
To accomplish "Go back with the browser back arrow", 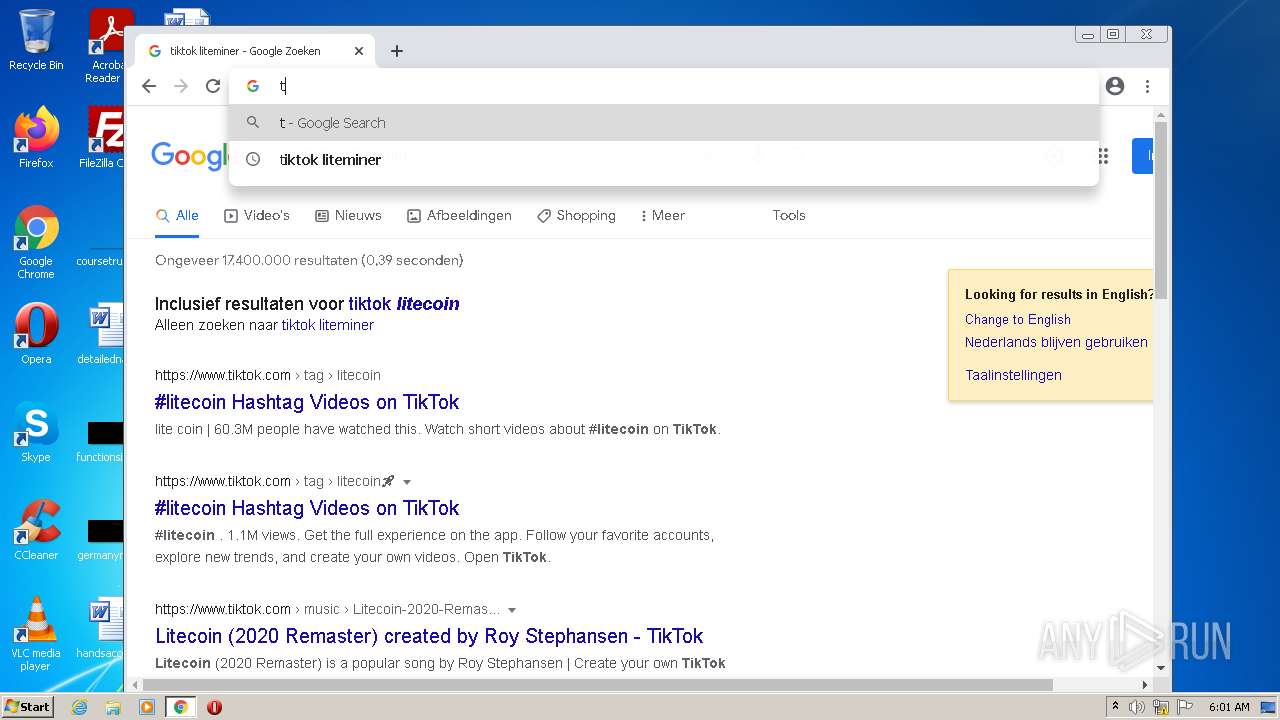I will [149, 86].
